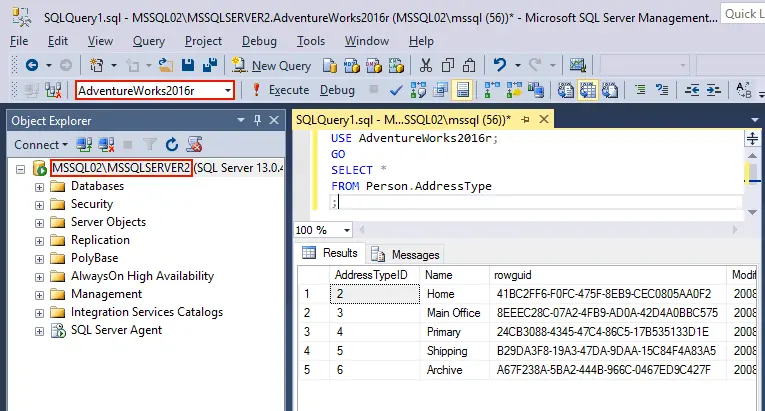765x411 pixels.
Task: Open the Connect dropdown in Object Explorer
Action: click(41, 145)
